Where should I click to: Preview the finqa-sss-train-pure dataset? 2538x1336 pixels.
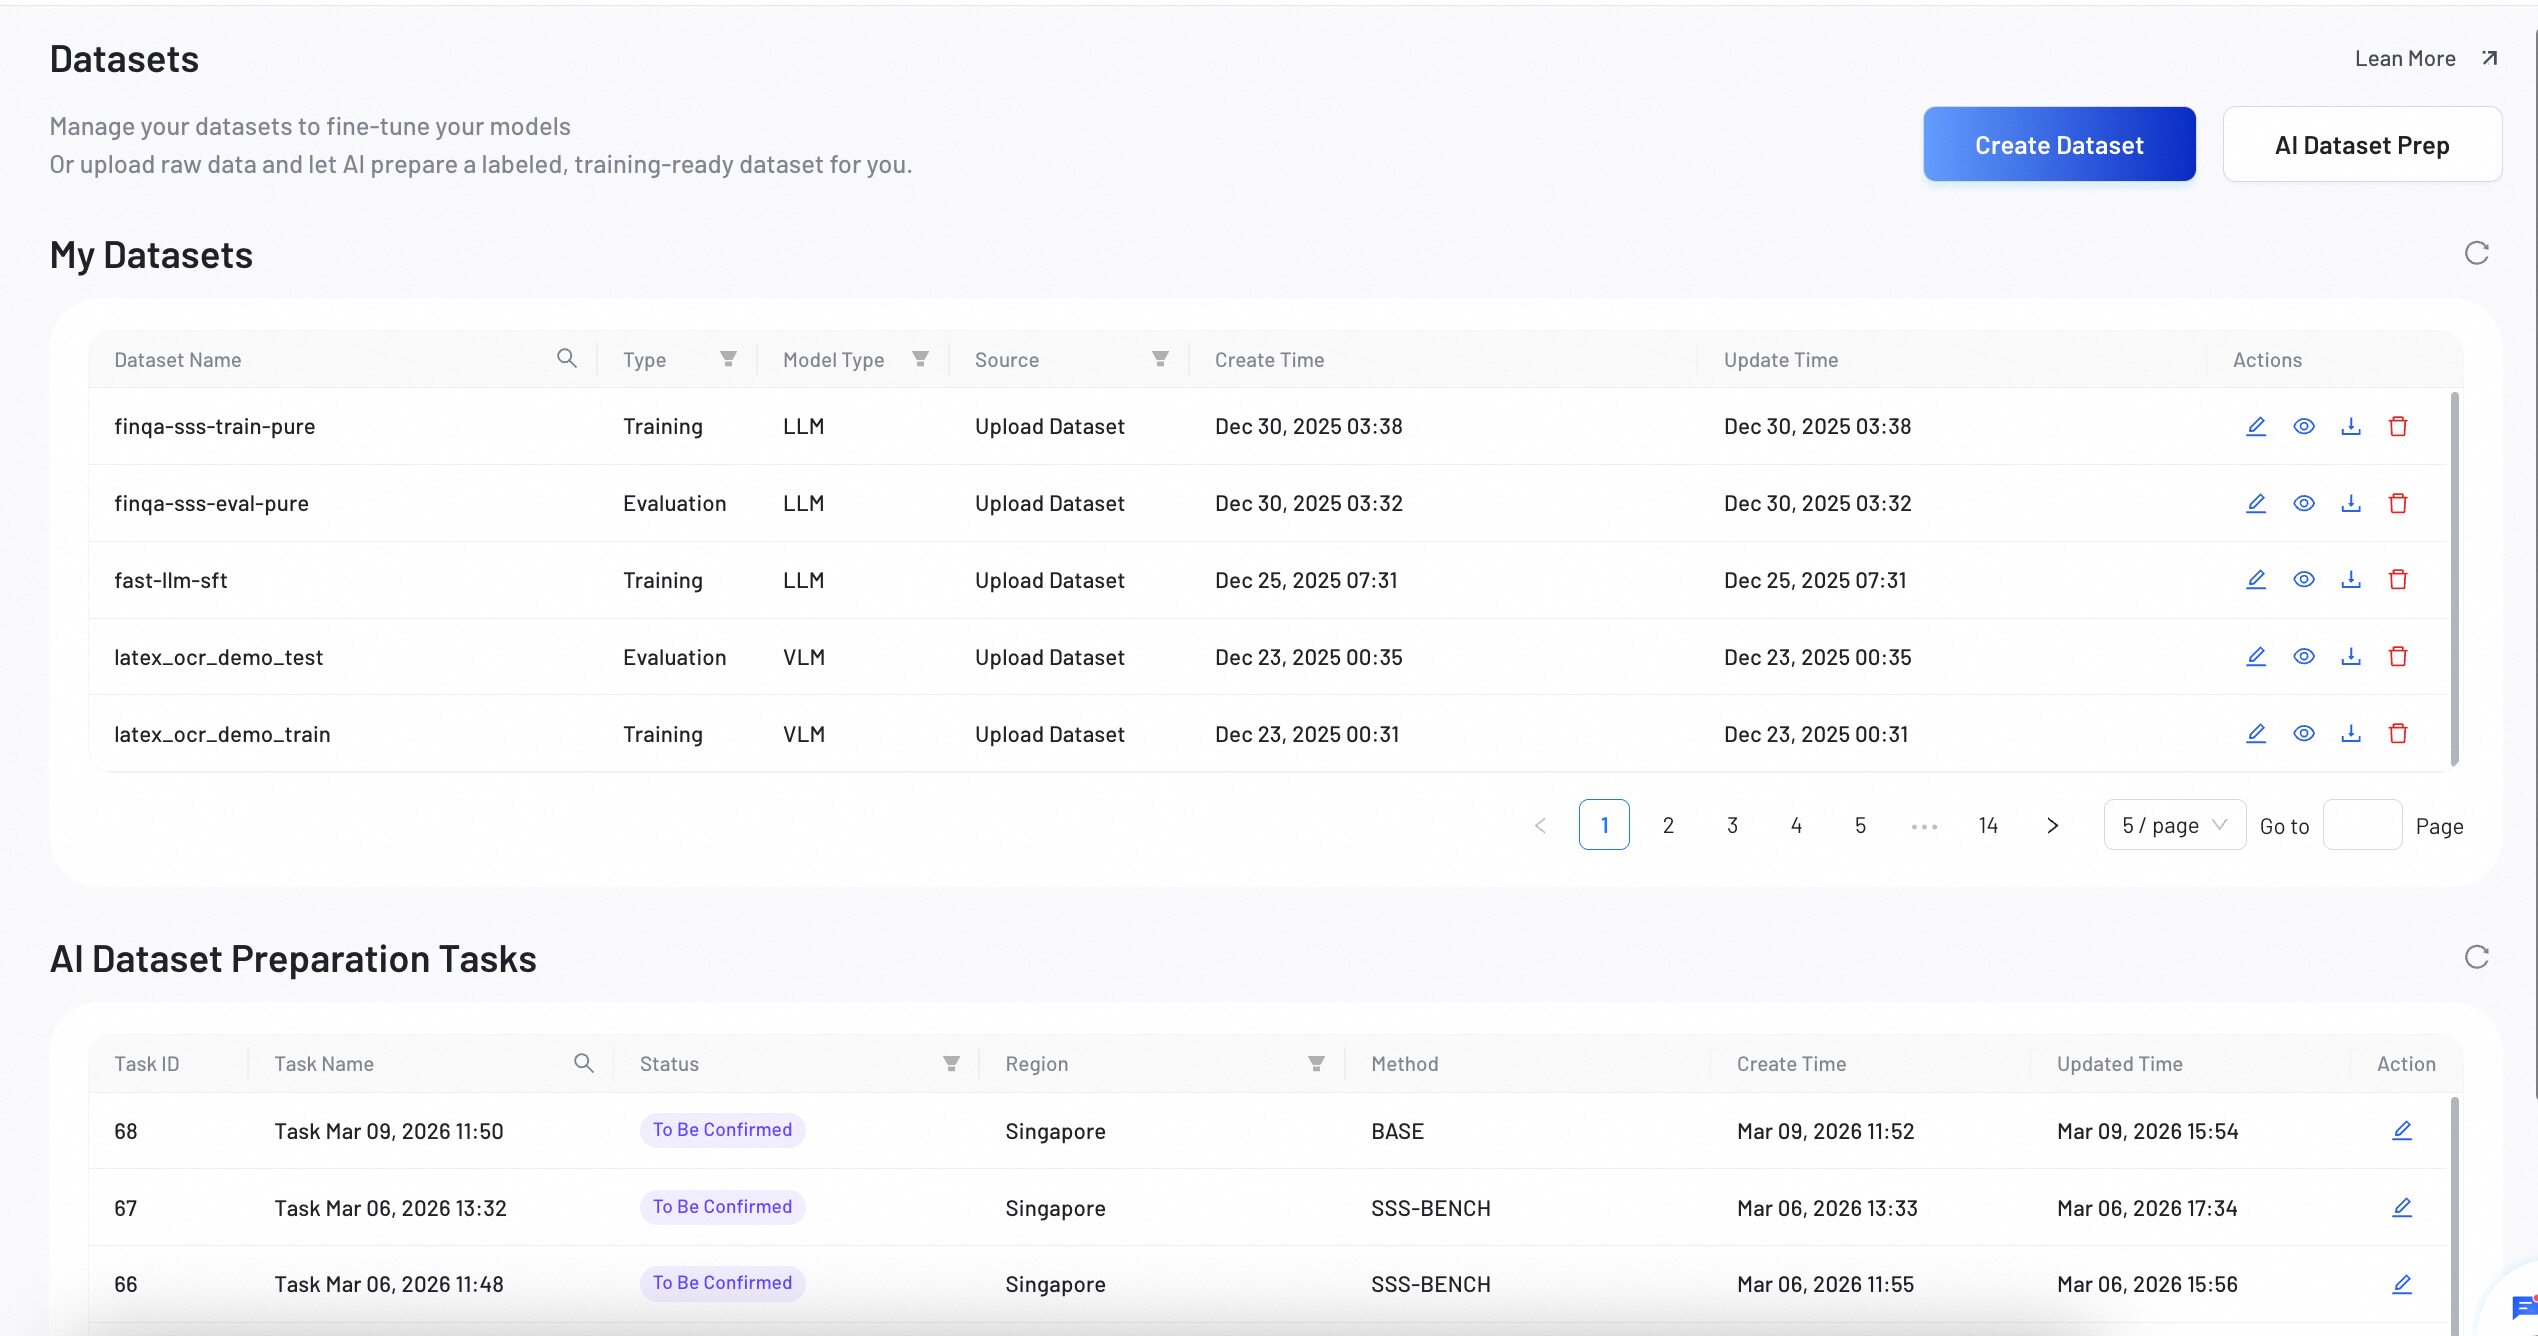pyautogui.click(x=2304, y=426)
